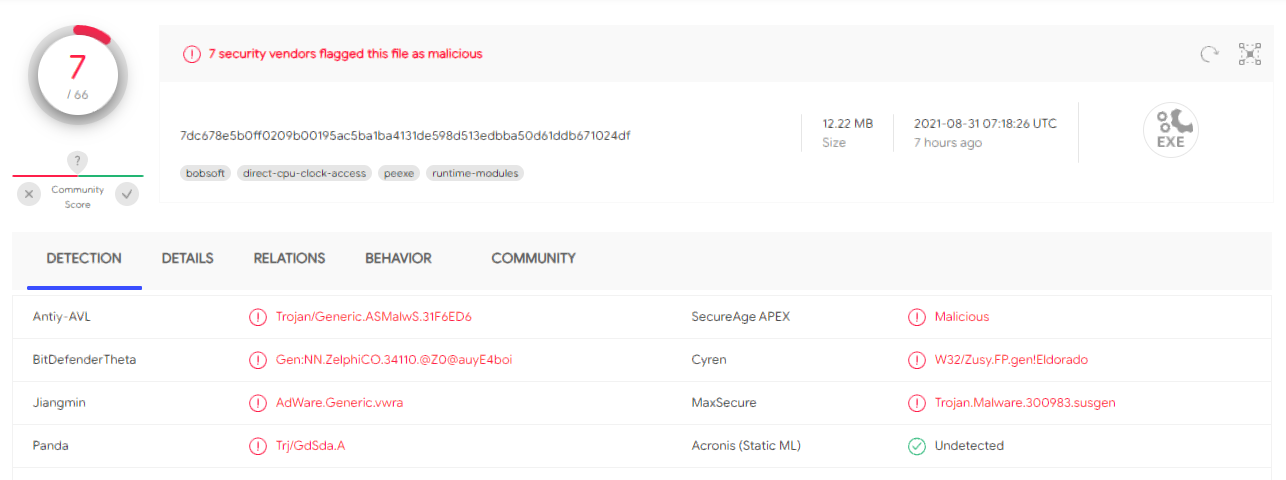This screenshot has width=1286, height=480.
Task: Click the file SHA-256 hash text
Action: pos(405,135)
